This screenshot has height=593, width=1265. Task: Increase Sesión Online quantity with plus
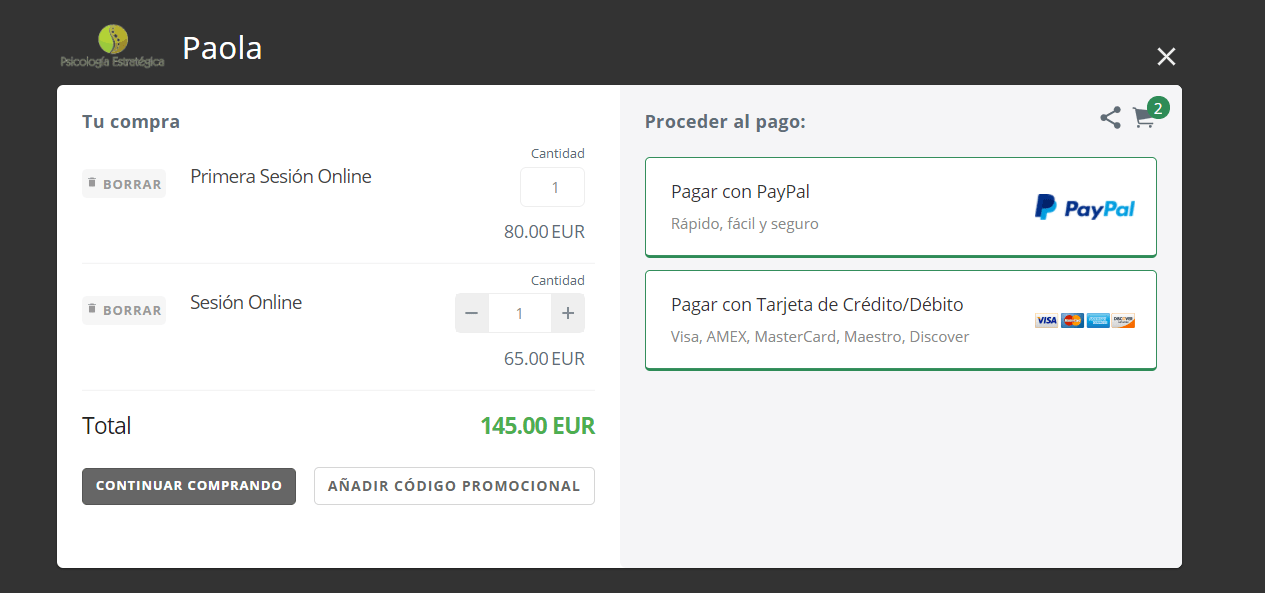tap(568, 313)
